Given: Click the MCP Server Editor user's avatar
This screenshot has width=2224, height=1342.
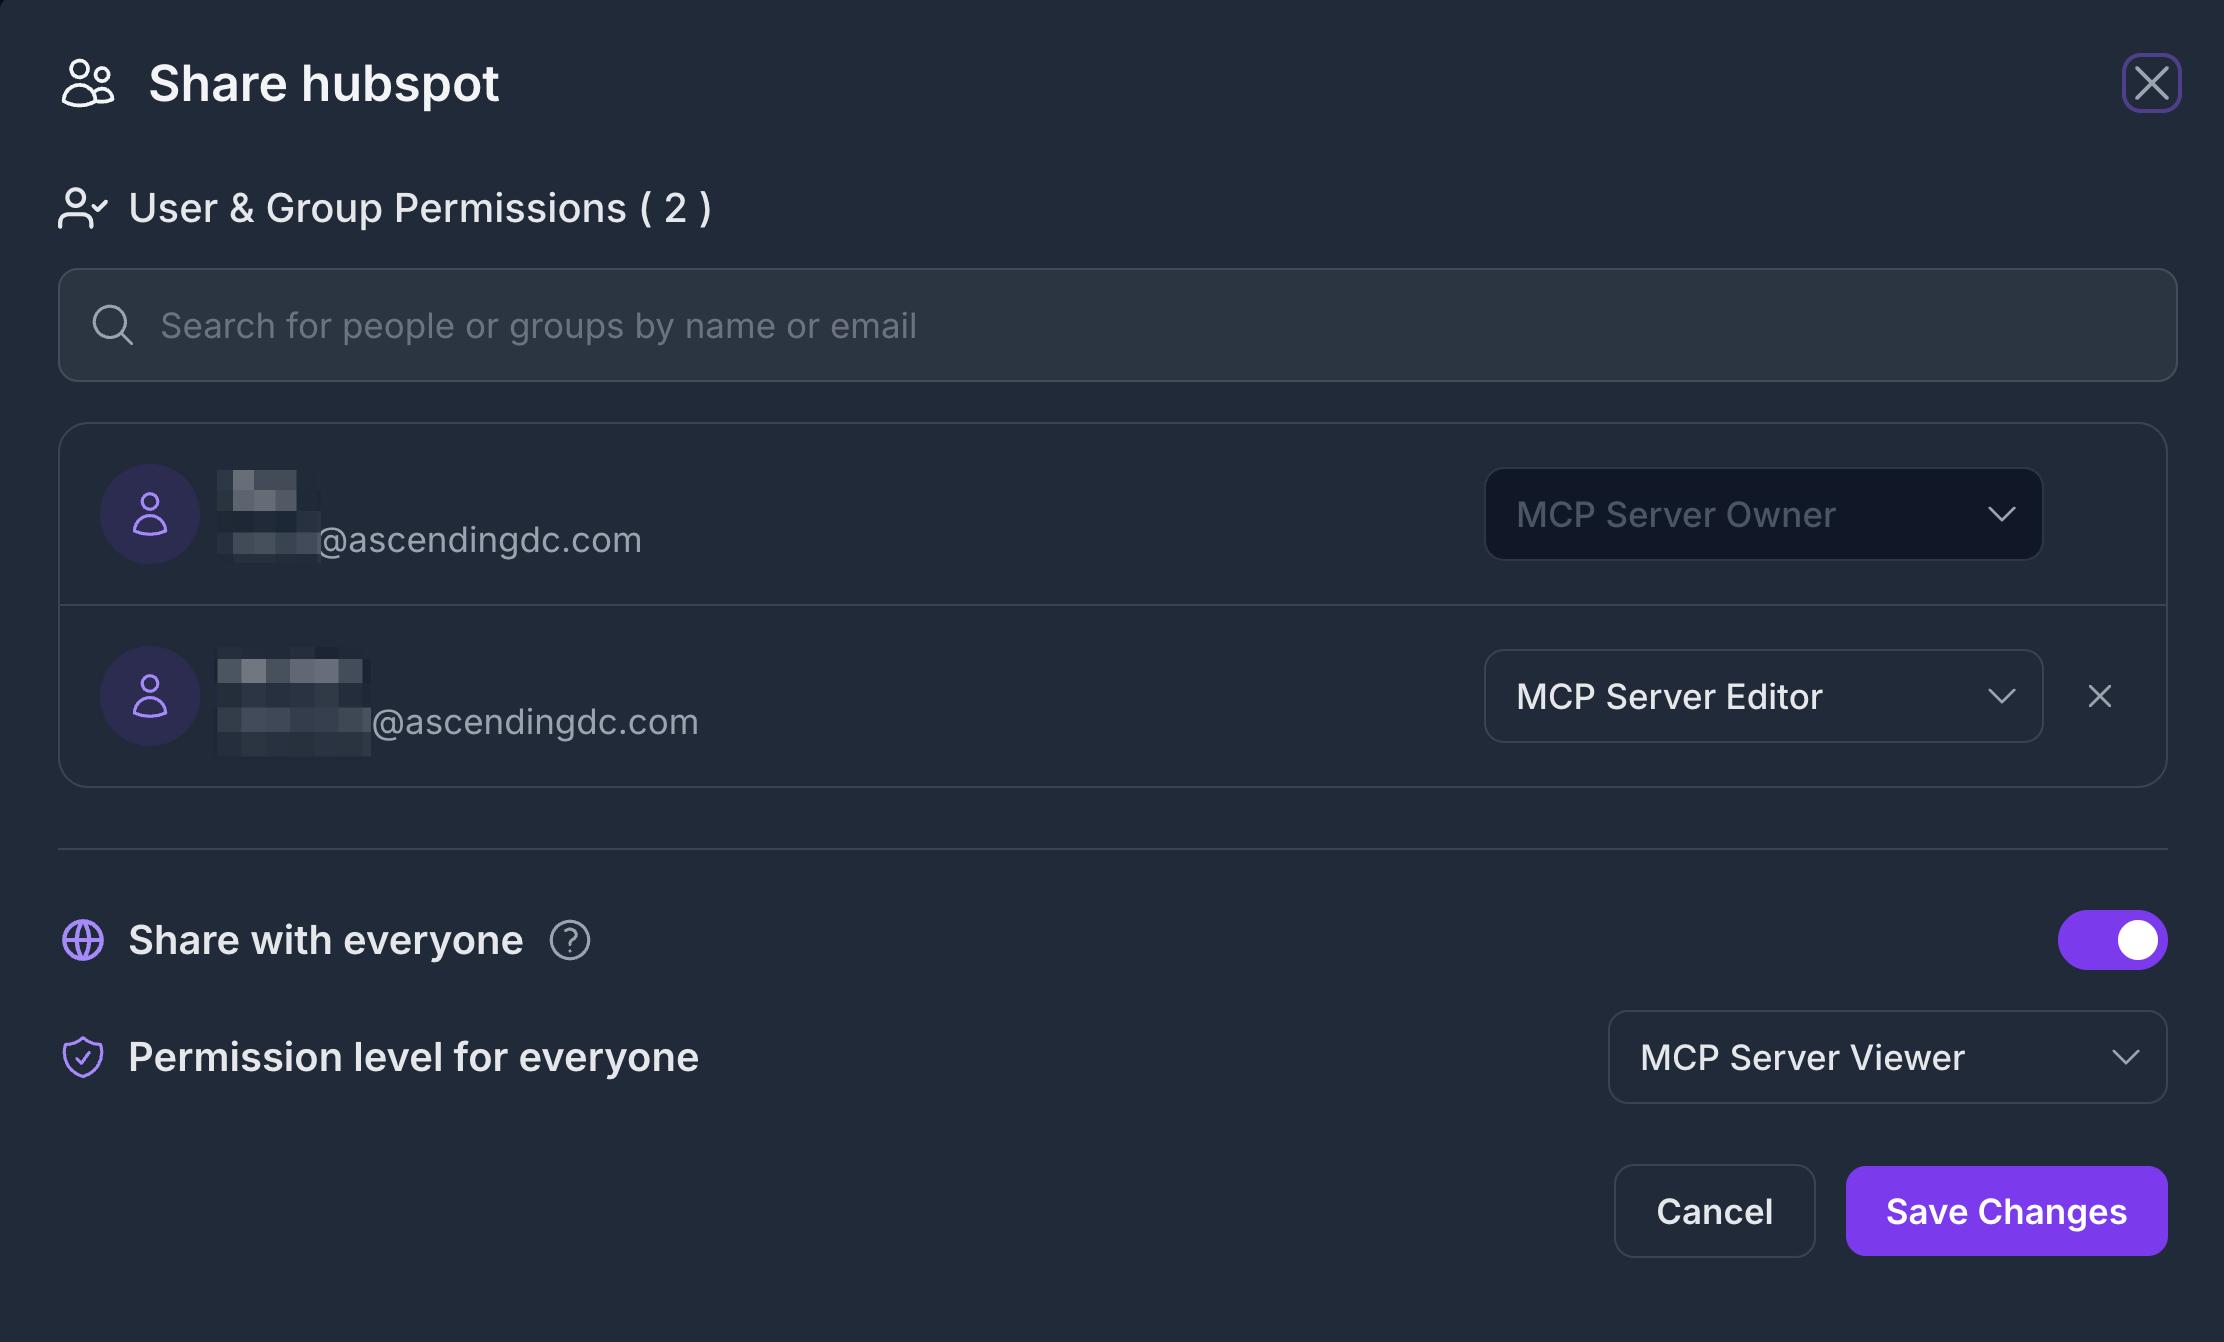Looking at the screenshot, I should click(150, 696).
